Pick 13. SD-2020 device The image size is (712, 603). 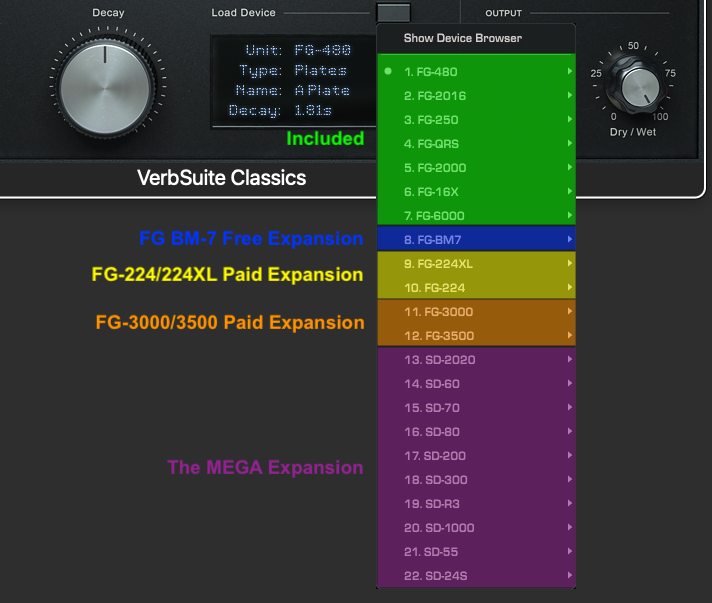click(x=476, y=360)
